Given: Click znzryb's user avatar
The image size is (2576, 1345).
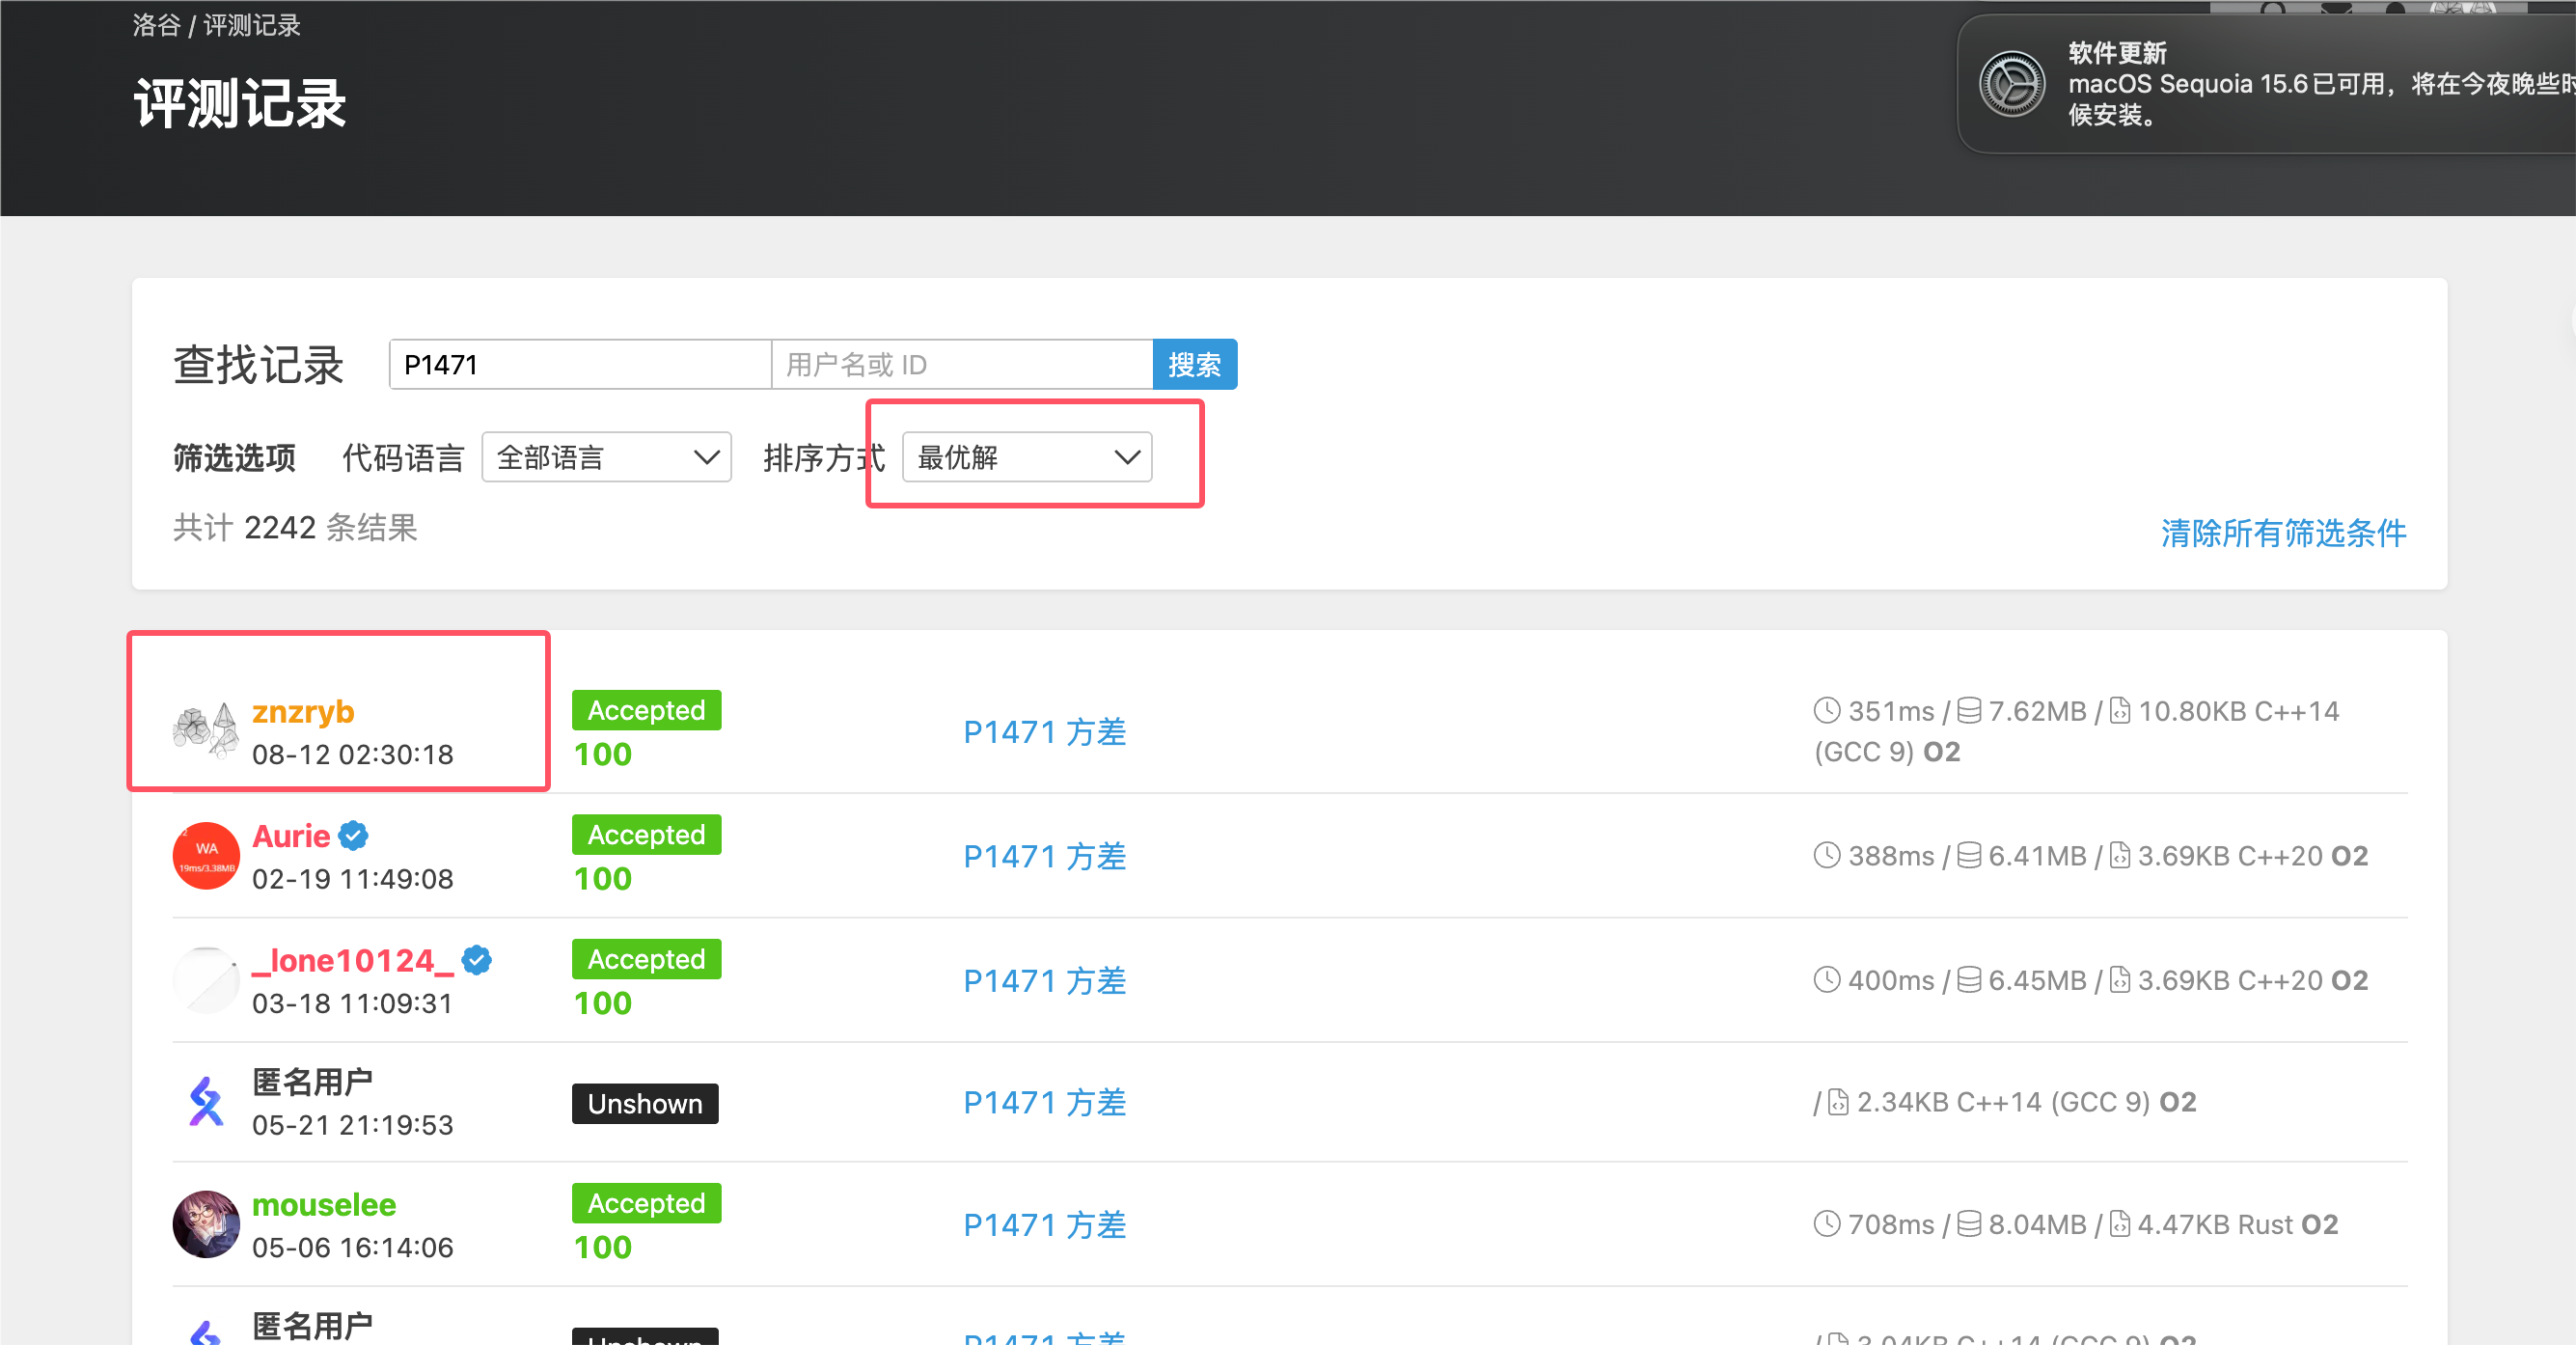Looking at the screenshot, I should (x=206, y=730).
